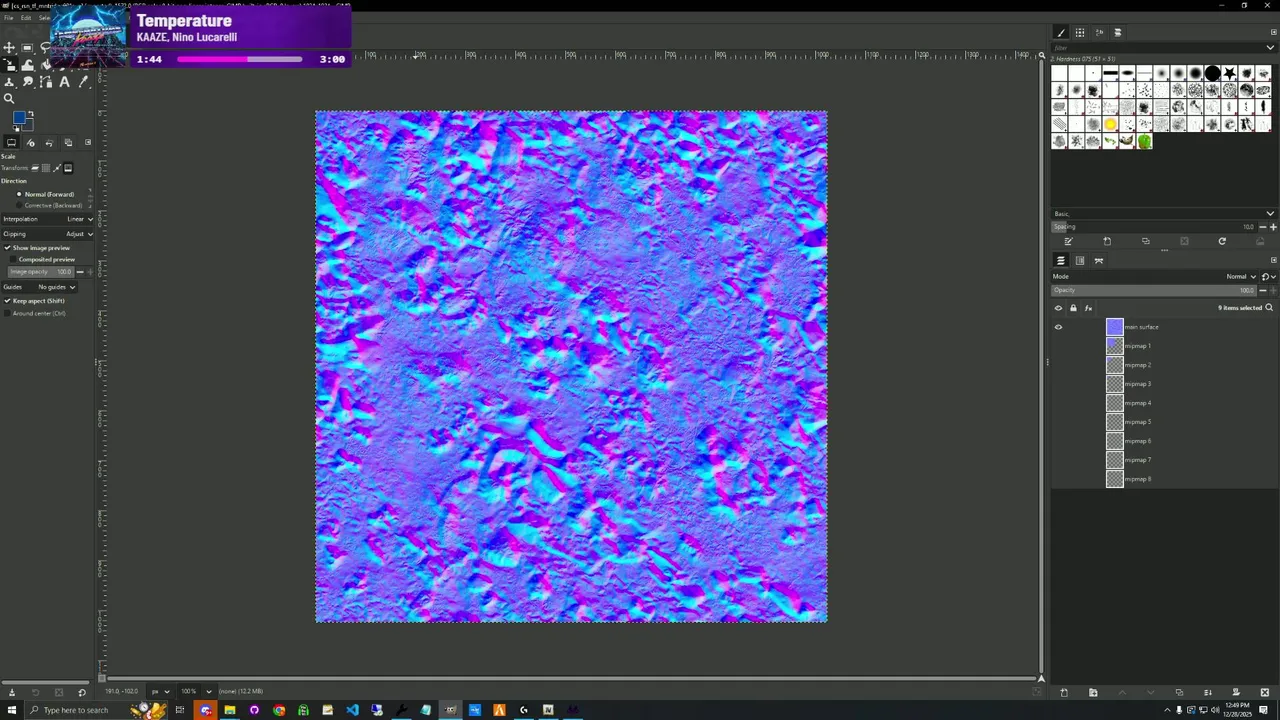The image size is (1280, 720).
Task: Select the Rectangle Select tool
Action: 27,48
